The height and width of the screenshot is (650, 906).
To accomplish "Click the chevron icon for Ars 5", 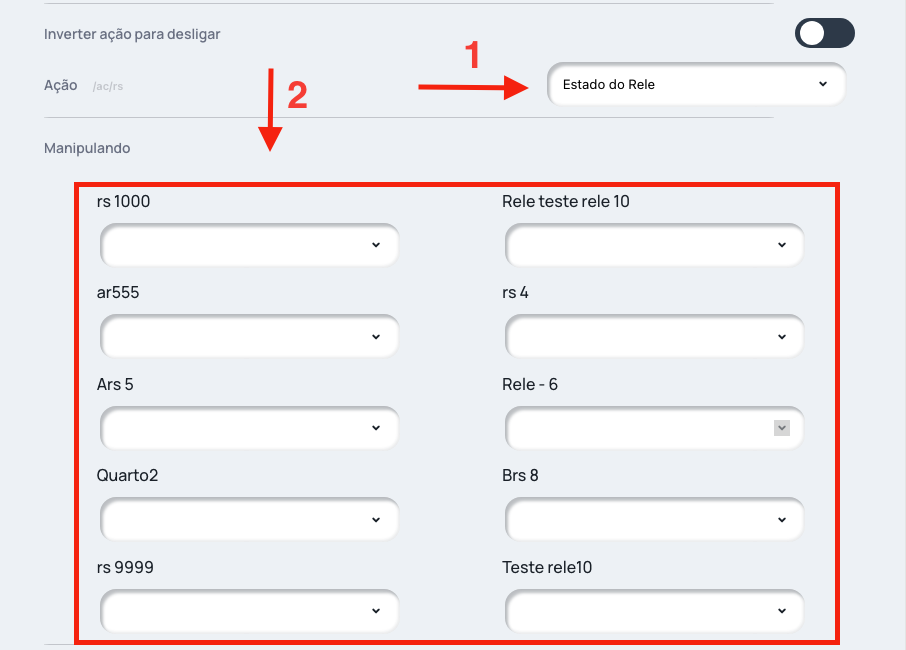I will click(x=376, y=428).
